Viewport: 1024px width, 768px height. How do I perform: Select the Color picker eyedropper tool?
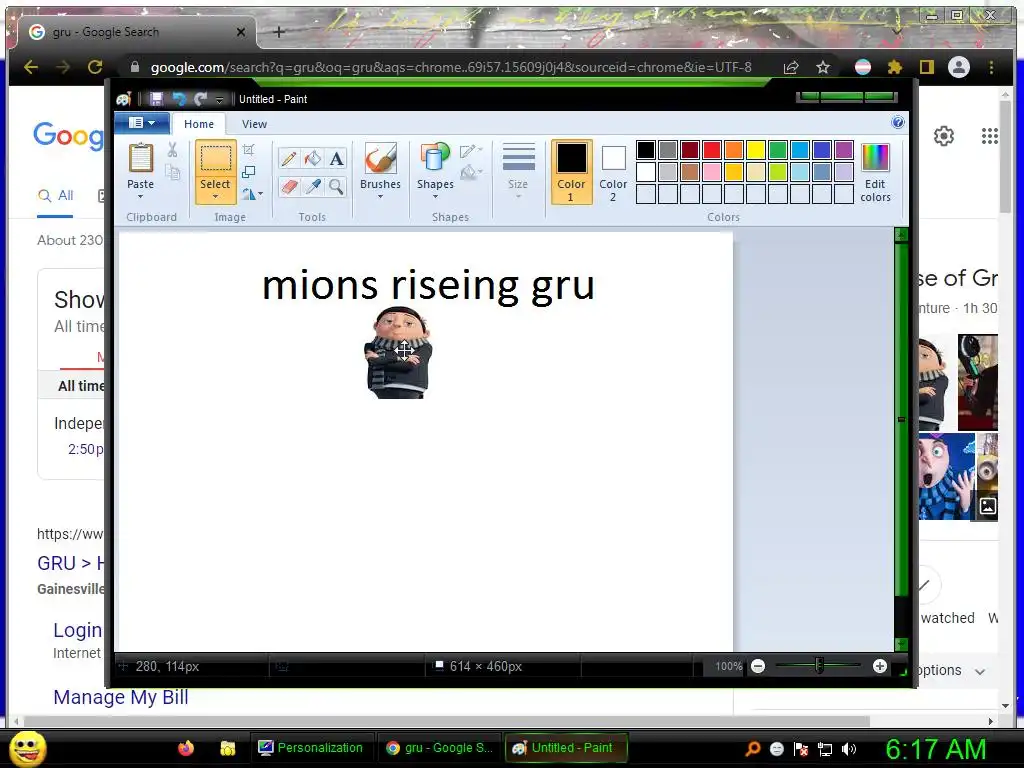[312, 187]
